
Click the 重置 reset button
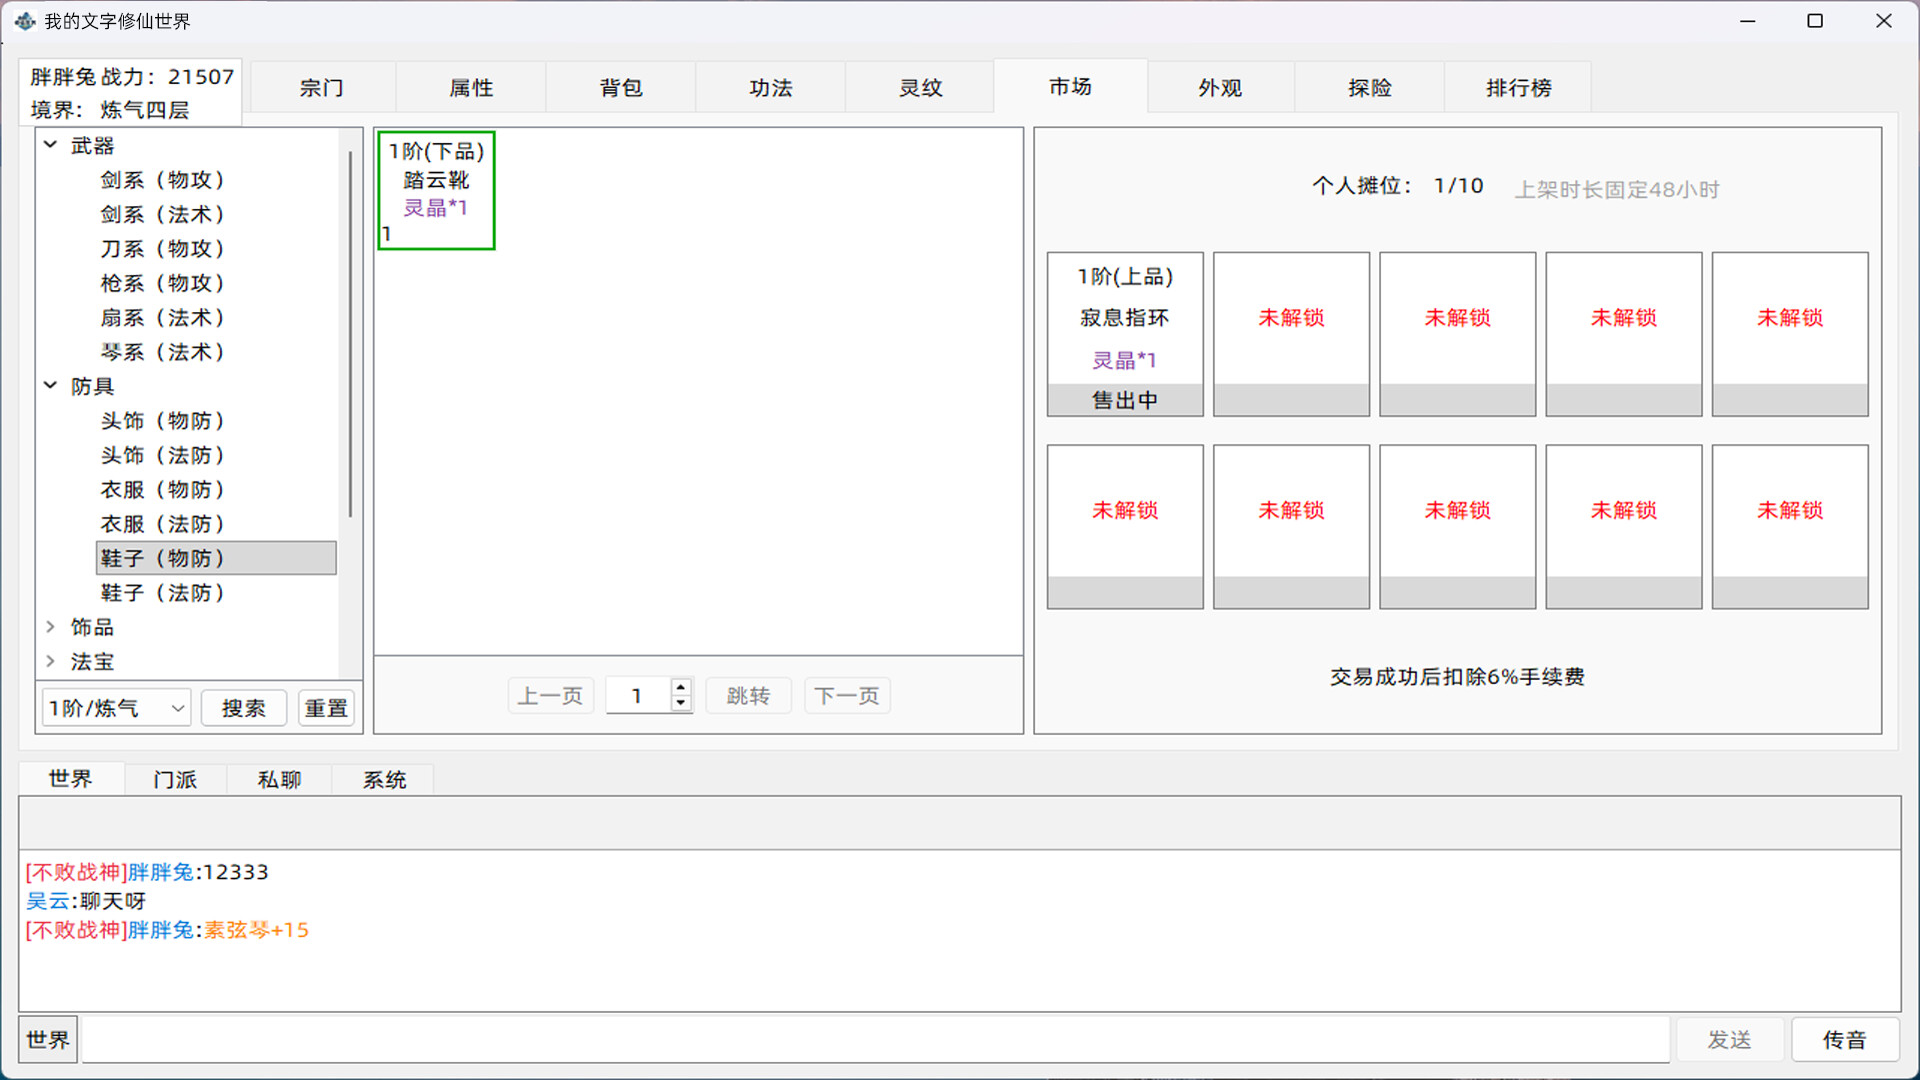click(x=326, y=707)
